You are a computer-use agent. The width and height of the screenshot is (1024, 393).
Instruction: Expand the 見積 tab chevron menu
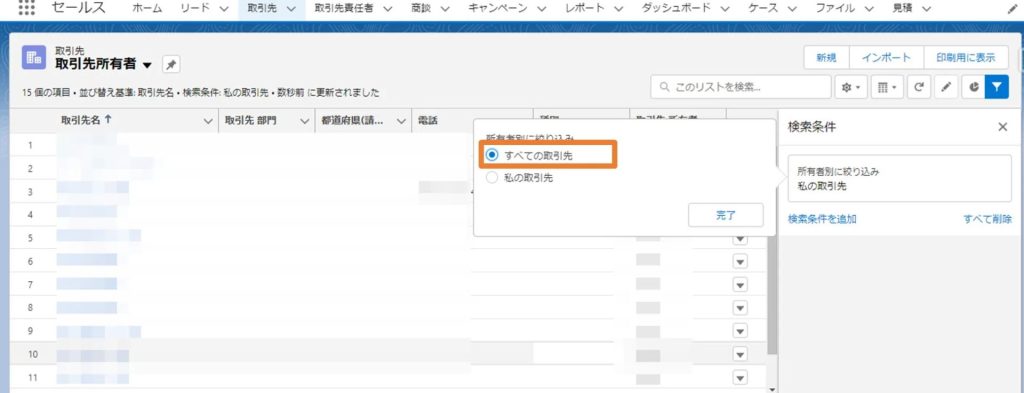926,8
